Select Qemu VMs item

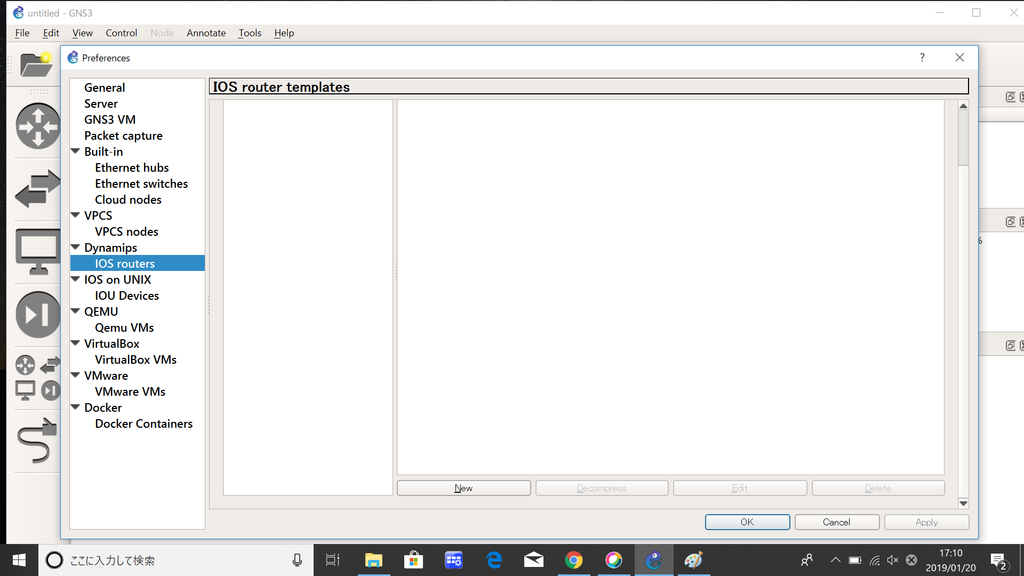124,327
